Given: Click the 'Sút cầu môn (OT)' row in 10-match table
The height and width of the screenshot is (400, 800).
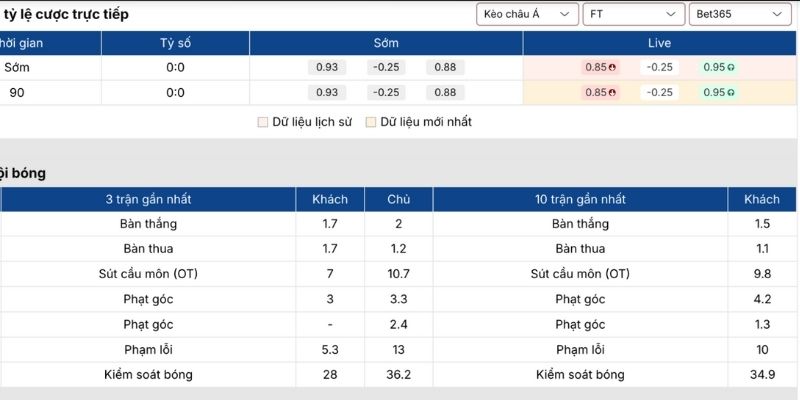Looking at the screenshot, I should pos(580,273).
